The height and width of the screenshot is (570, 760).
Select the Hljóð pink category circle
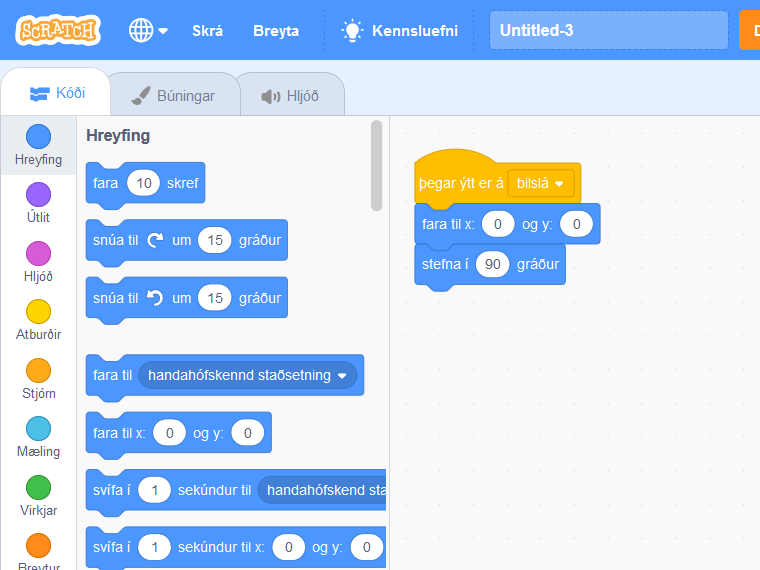[x=38, y=253]
